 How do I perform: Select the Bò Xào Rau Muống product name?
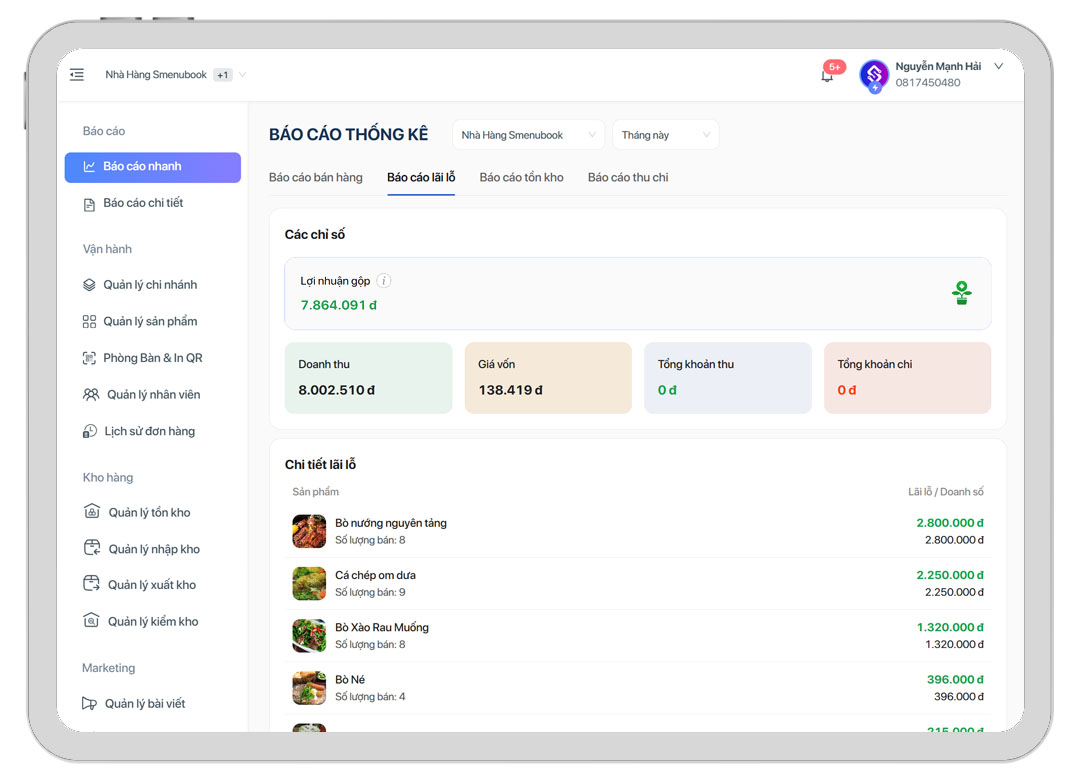pos(382,627)
